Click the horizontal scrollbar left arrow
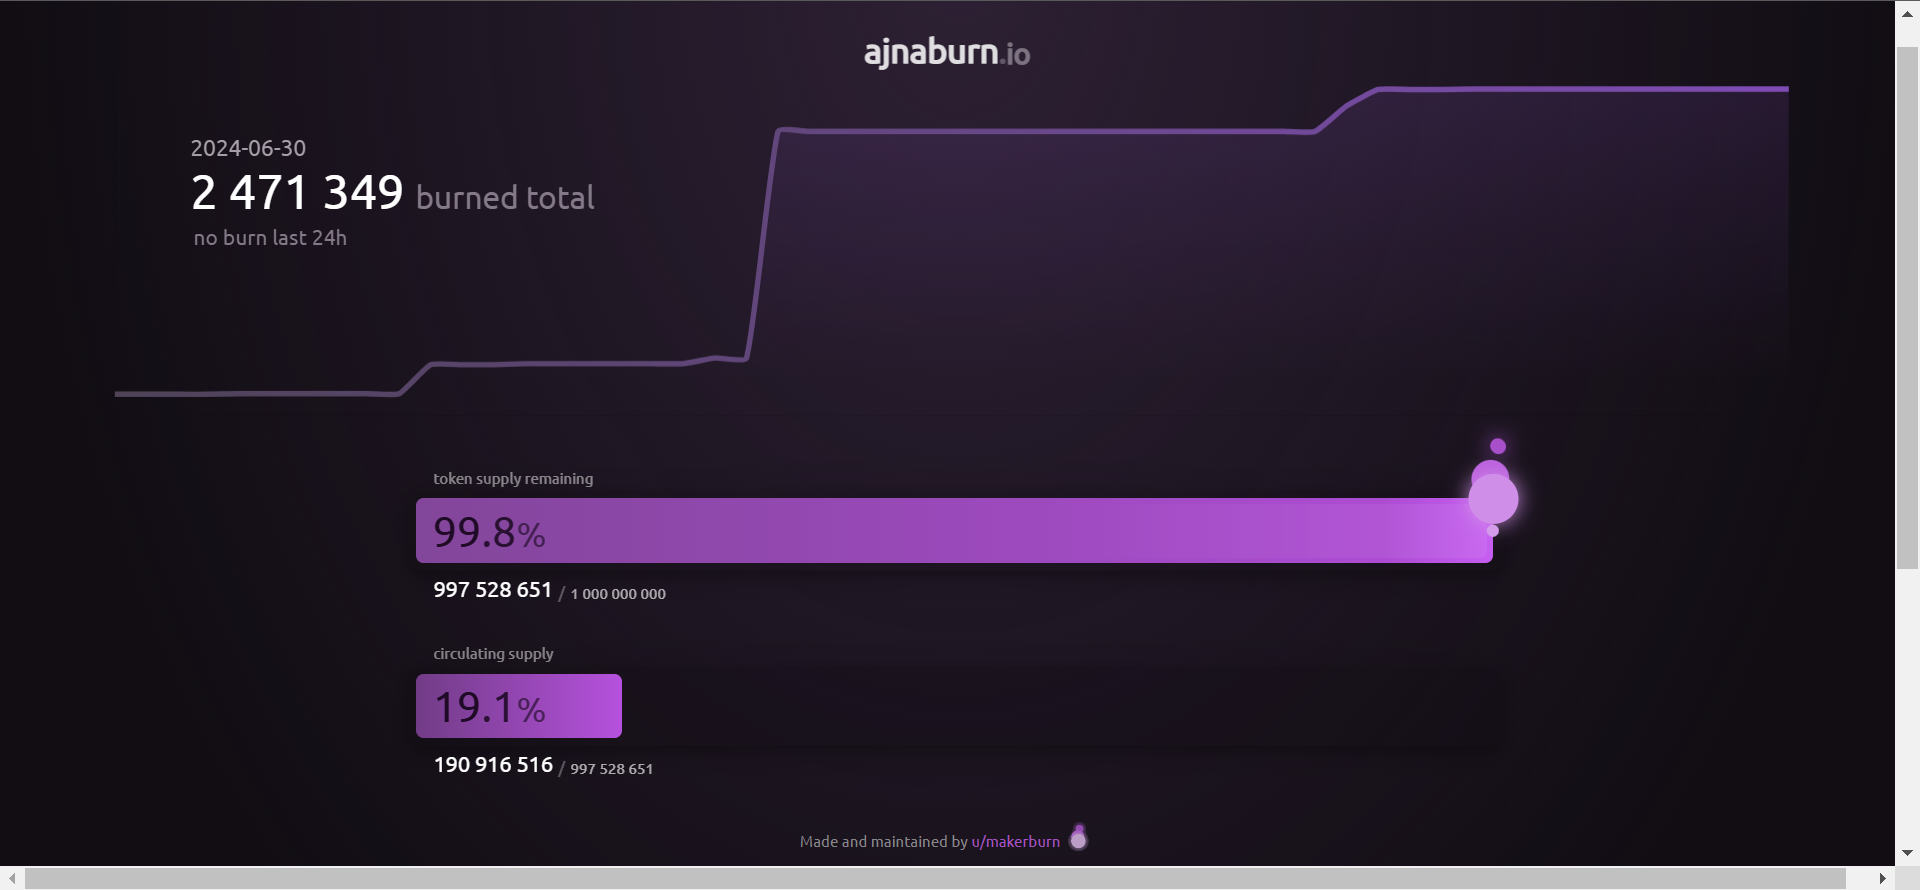1920x890 pixels. click(x=12, y=878)
